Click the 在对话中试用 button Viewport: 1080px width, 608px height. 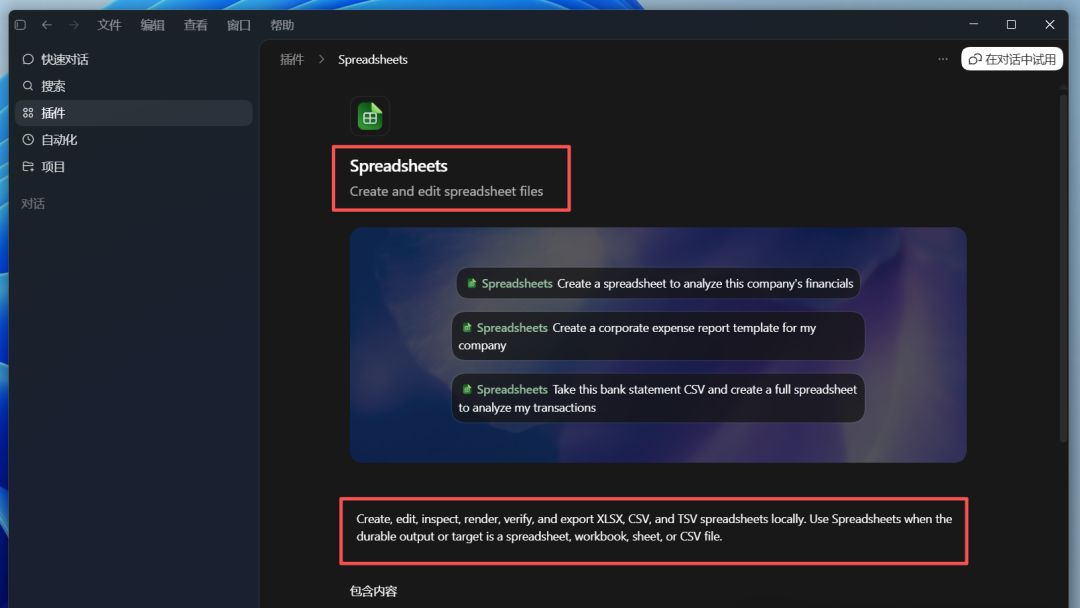(x=1012, y=59)
